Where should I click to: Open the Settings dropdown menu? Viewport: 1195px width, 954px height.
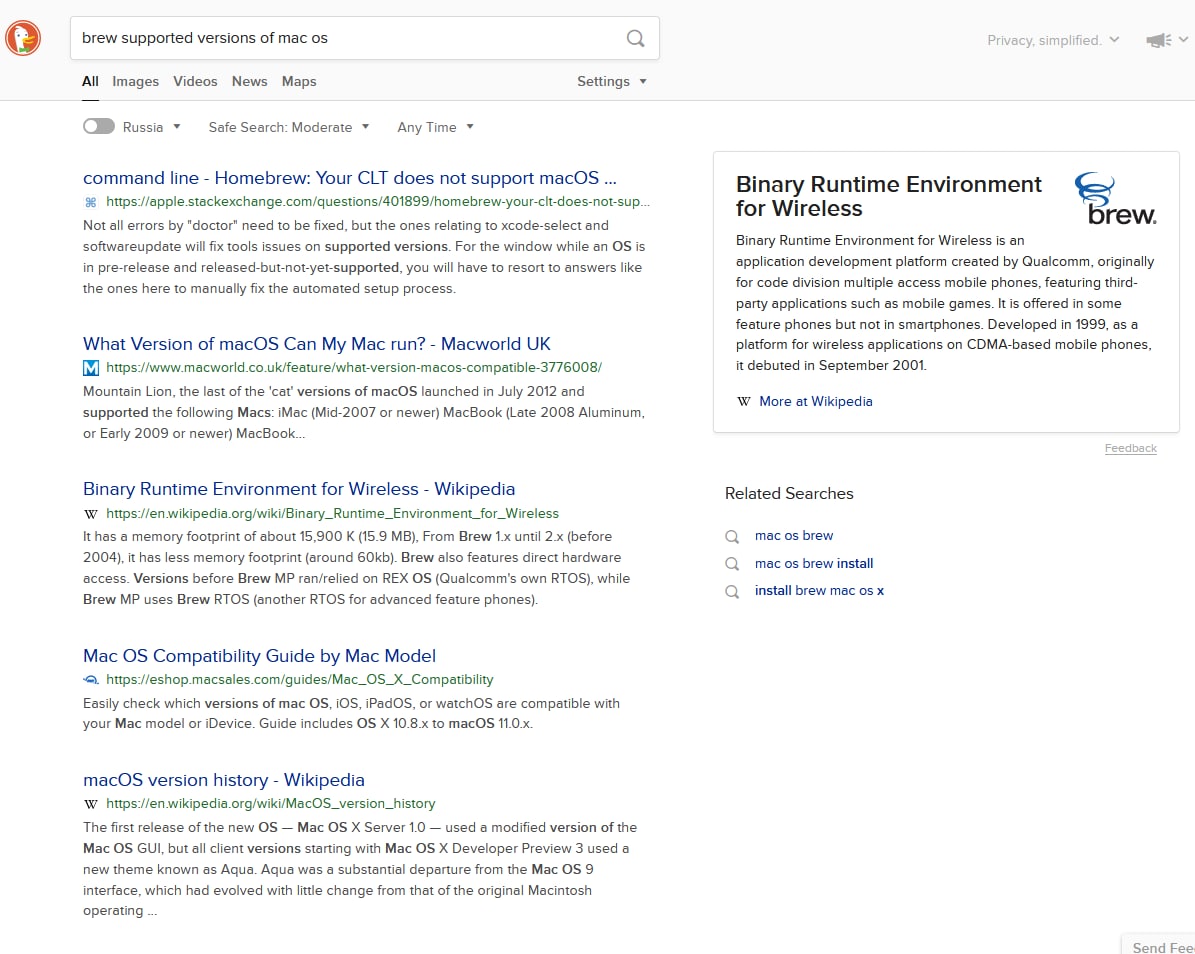tap(611, 81)
